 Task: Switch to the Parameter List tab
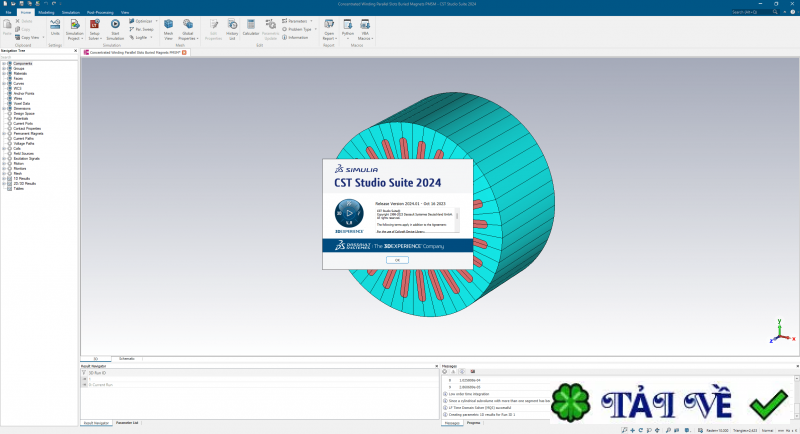127,423
